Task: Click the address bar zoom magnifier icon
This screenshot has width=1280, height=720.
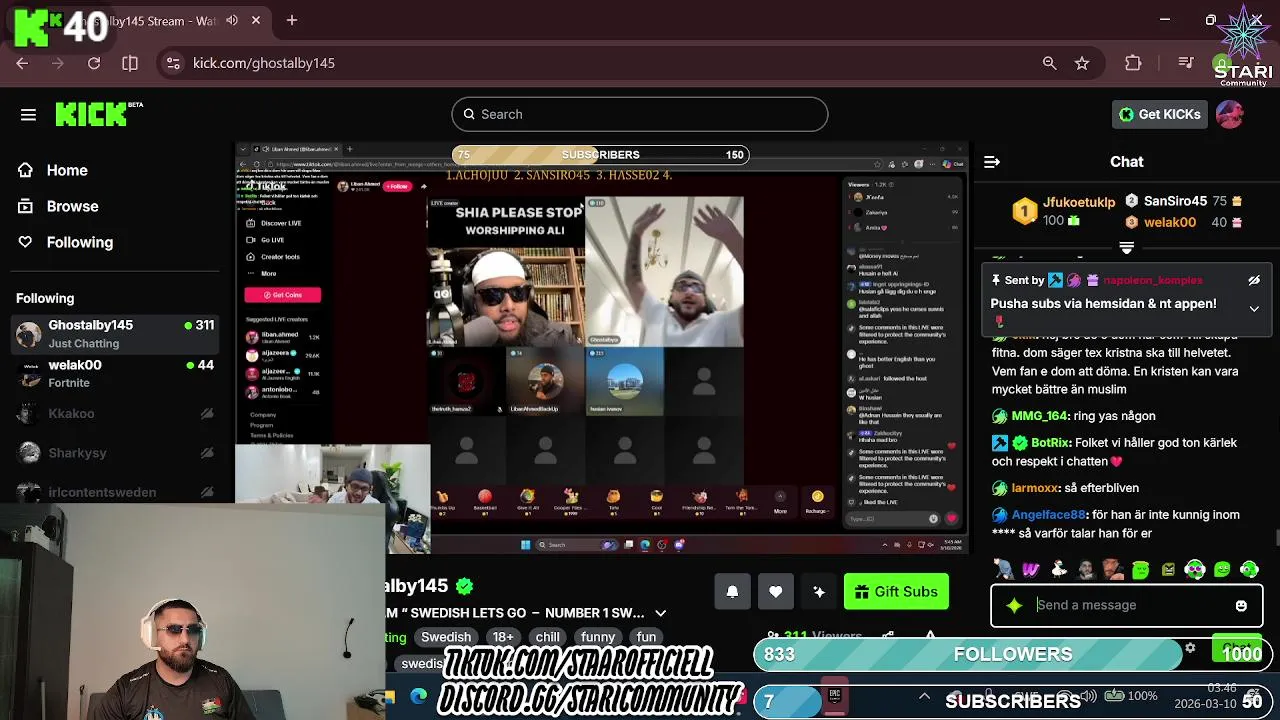Action: pyautogui.click(x=1049, y=63)
